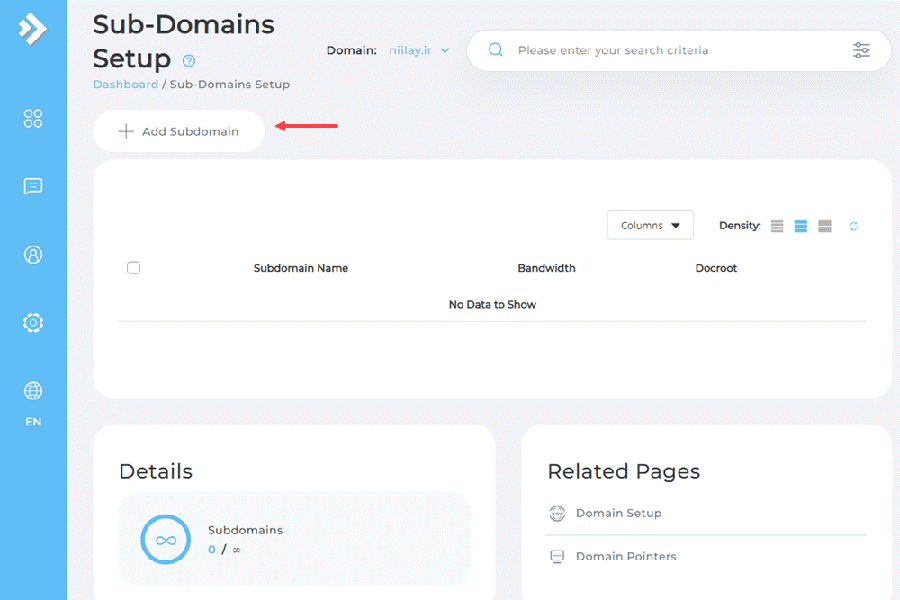Open search filter options icon
Viewport: 900px width, 600px height.
click(x=861, y=50)
